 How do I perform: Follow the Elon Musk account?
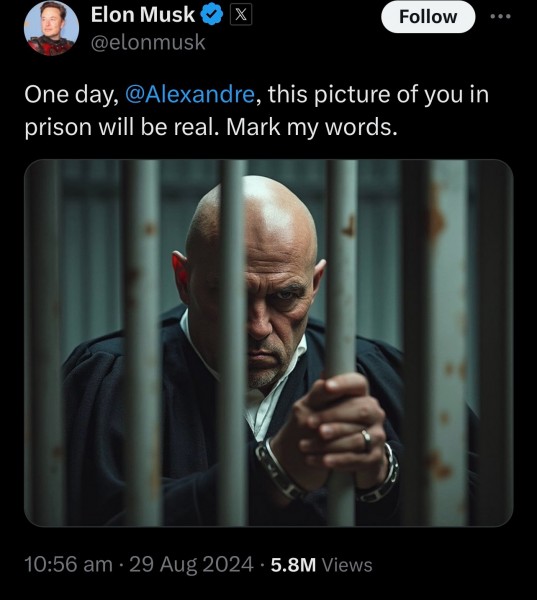428,17
